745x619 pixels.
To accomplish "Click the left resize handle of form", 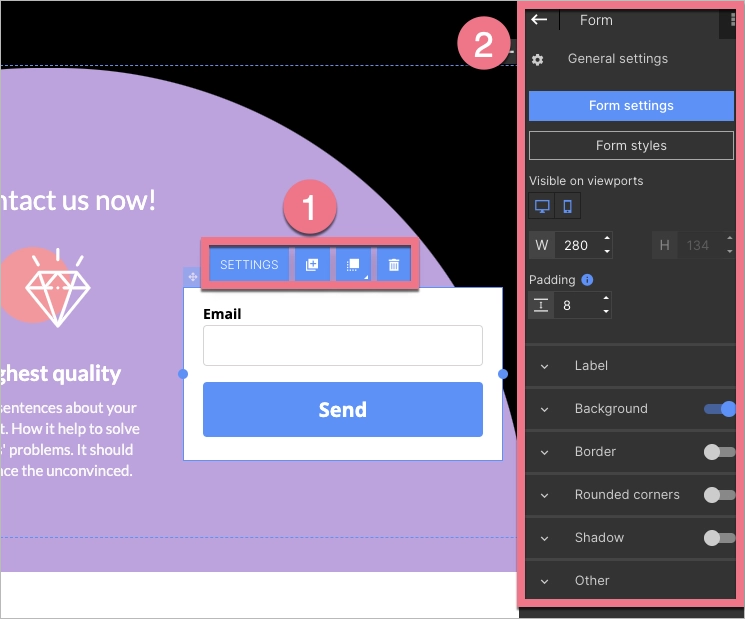I will pos(183,374).
